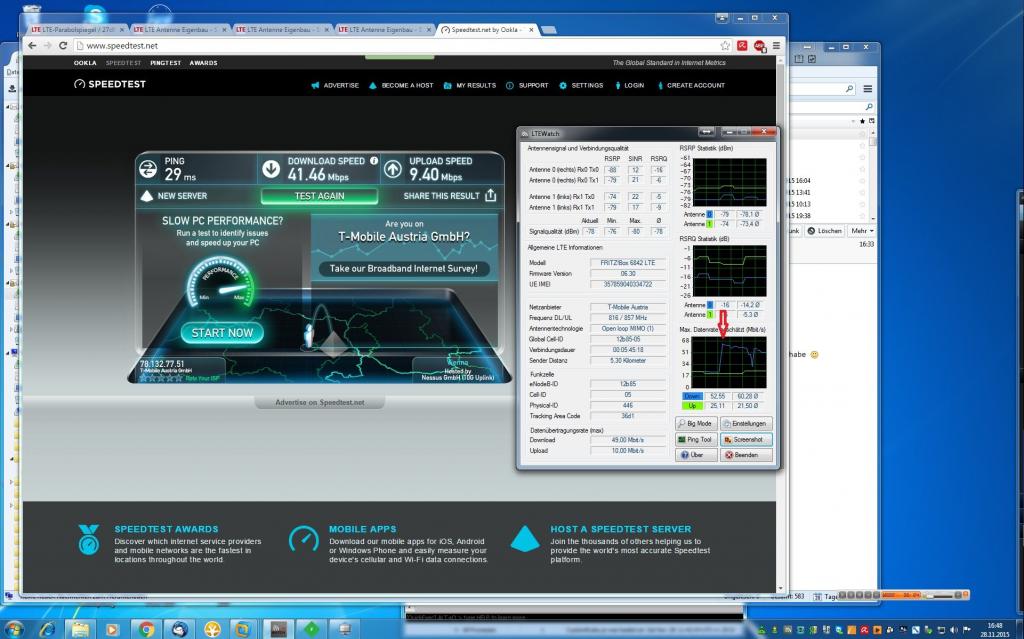Click the model value FRITZ!Box 6842 LTE
Image resolution: width=1024 pixels, height=639 pixels.
point(628,263)
